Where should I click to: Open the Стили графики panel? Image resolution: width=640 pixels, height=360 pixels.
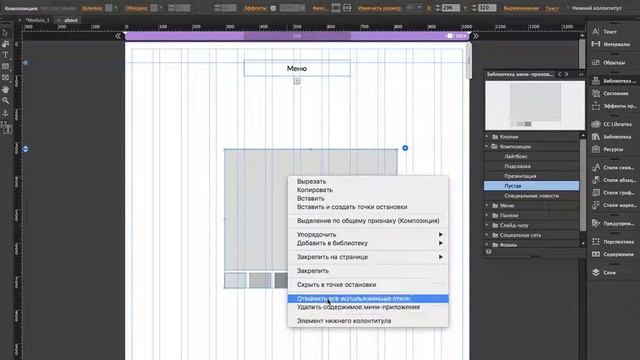coord(613,193)
